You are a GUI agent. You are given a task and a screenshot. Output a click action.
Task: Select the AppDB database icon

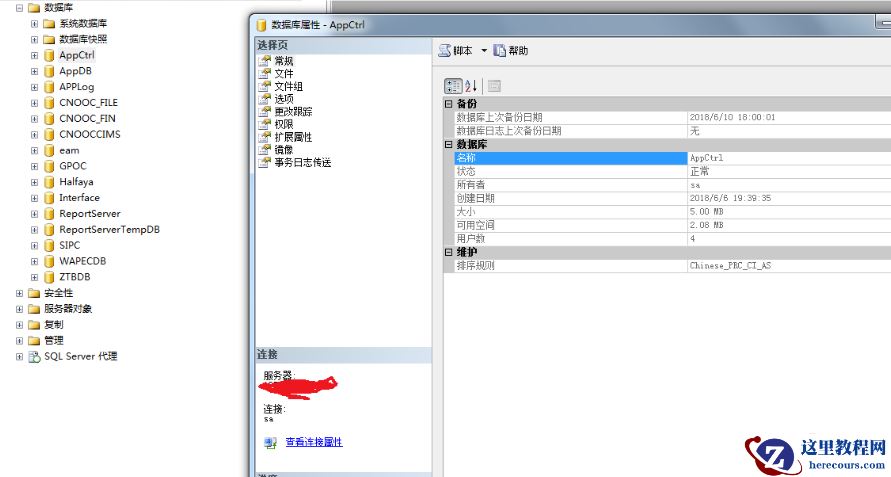pos(49,71)
